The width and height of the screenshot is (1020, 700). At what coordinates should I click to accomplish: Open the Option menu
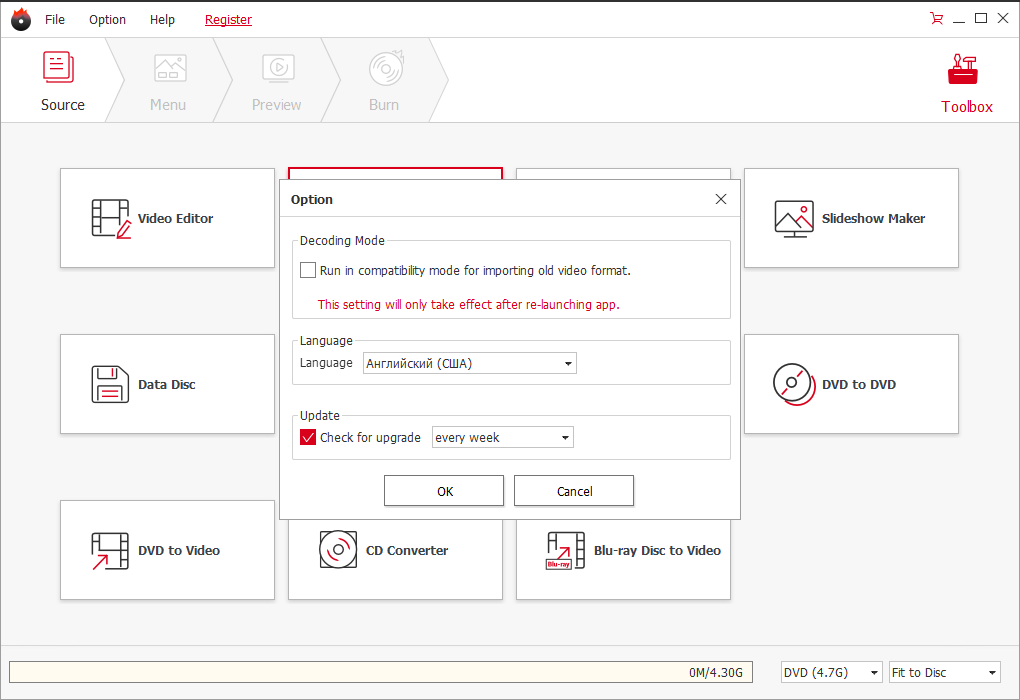(107, 18)
